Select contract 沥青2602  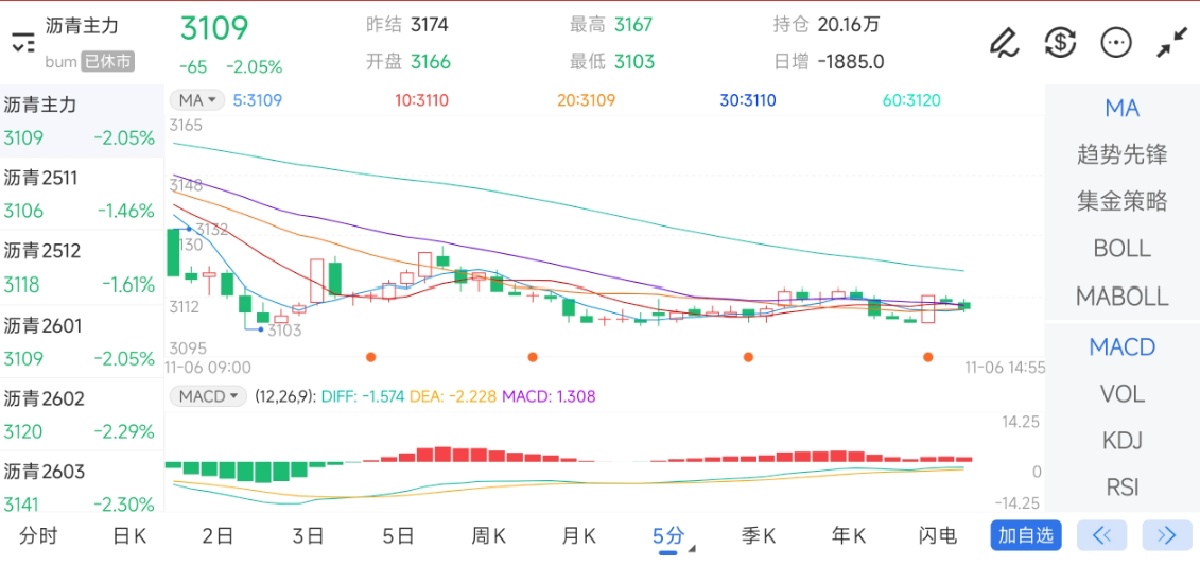(80, 414)
